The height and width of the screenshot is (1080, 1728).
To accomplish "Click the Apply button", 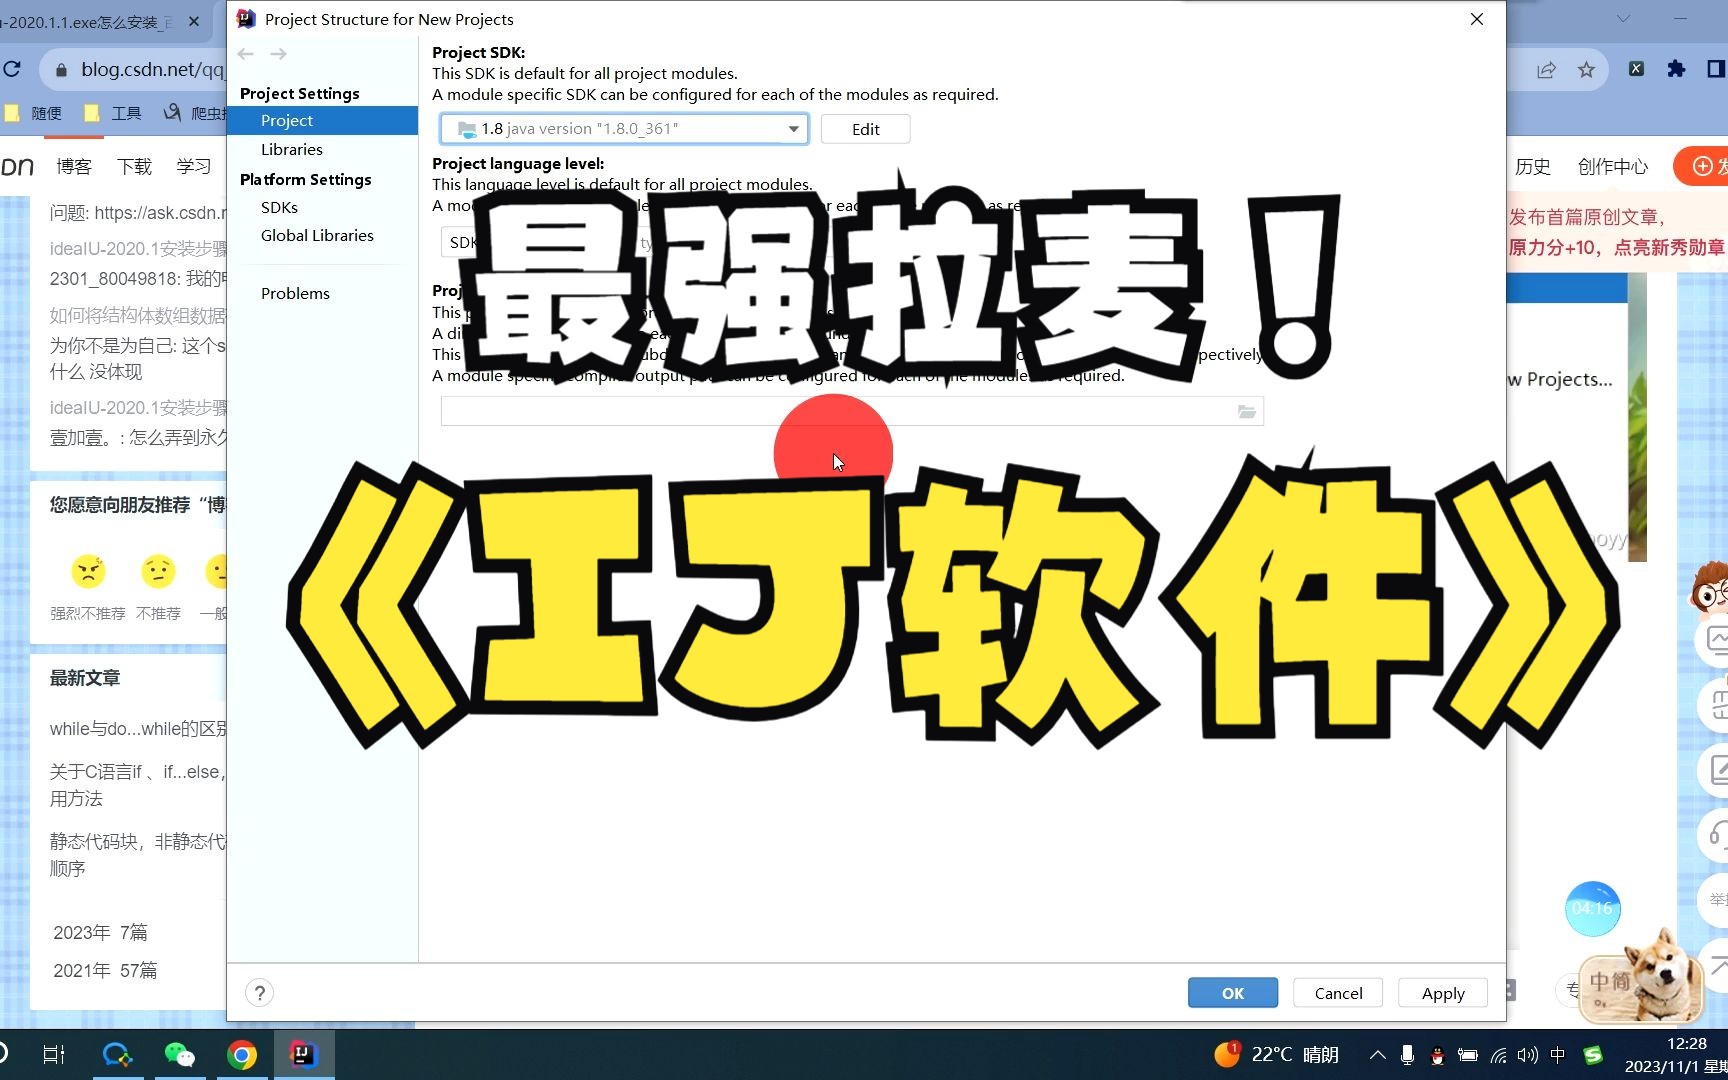I will [x=1443, y=993].
